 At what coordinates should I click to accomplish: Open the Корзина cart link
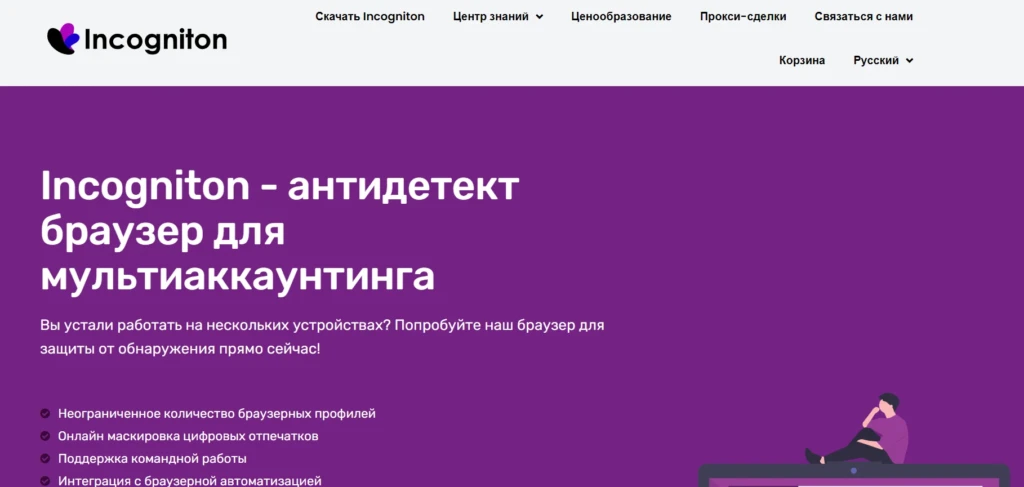(x=802, y=60)
